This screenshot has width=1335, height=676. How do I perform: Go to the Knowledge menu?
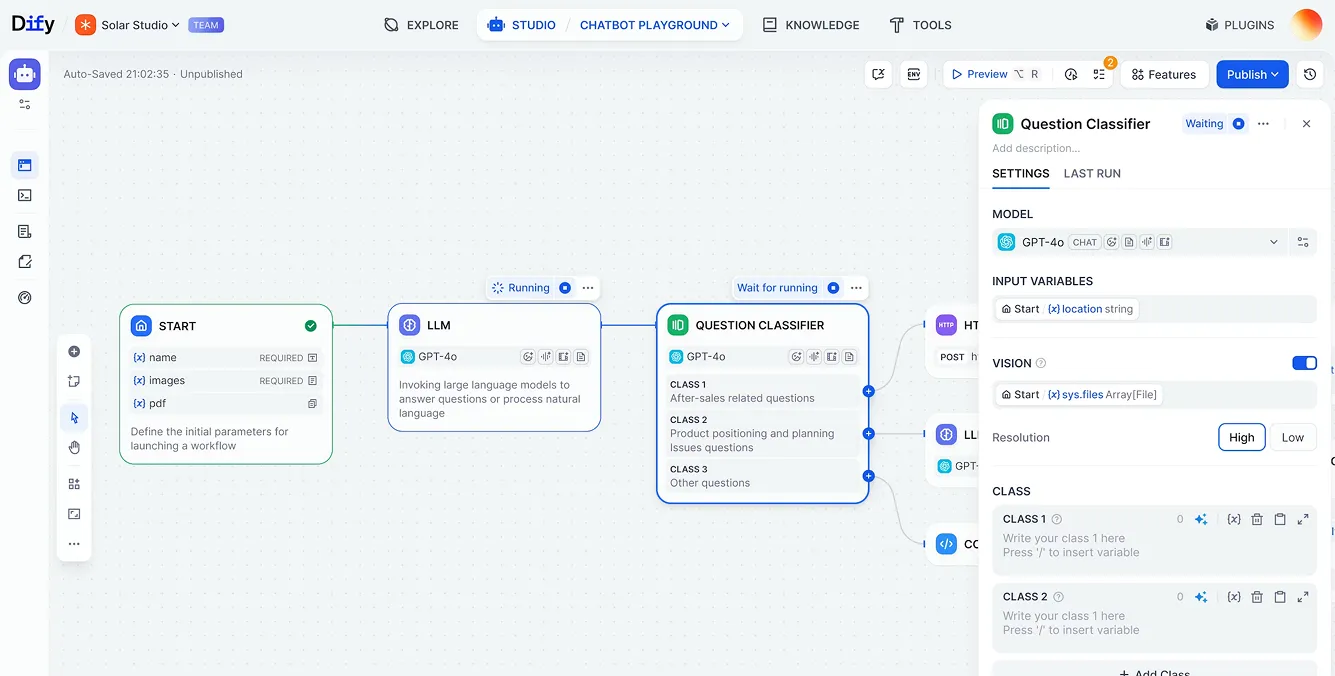811,25
